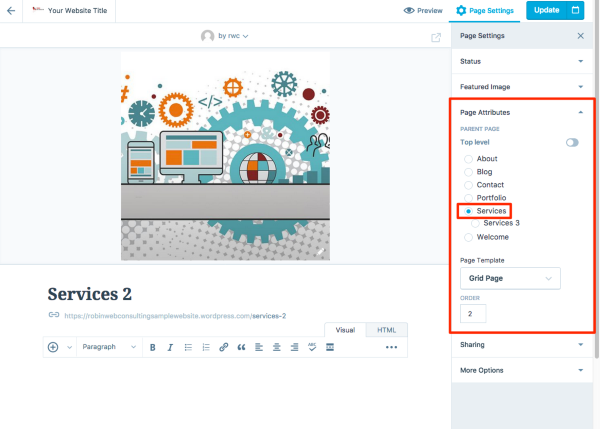
Task: Click the add content plus icon
Action: pyautogui.click(x=53, y=347)
